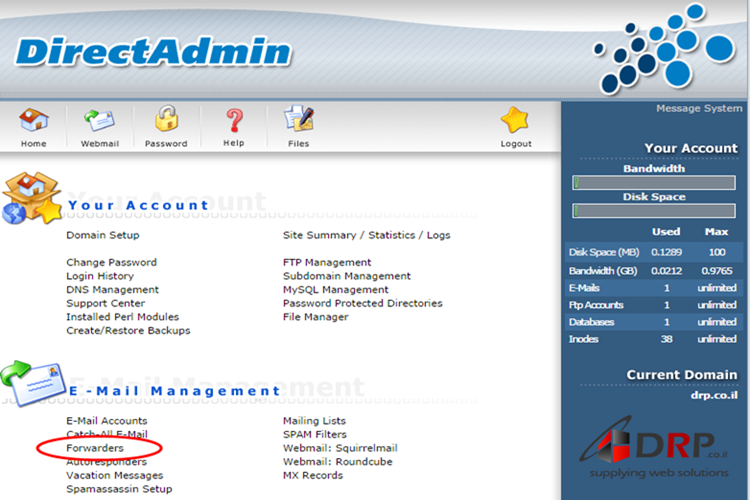Open Create/Restore Backups
Image resolution: width=750 pixels, height=500 pixels.
128,330
